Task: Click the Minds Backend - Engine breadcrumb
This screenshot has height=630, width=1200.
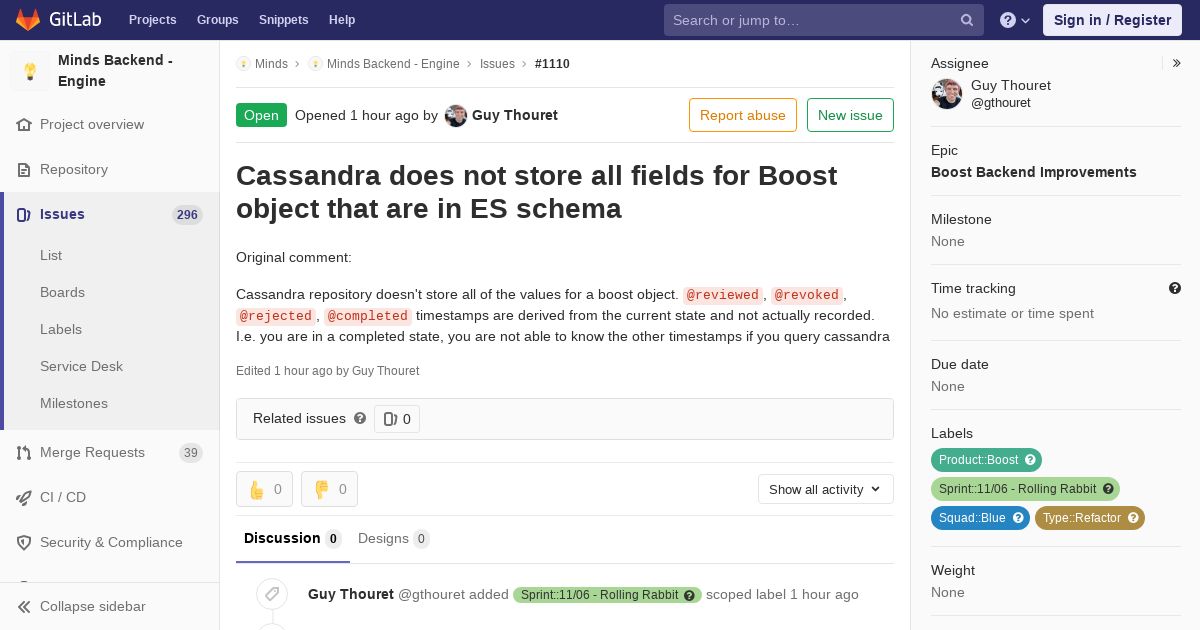Action: [x=393, y=63]
